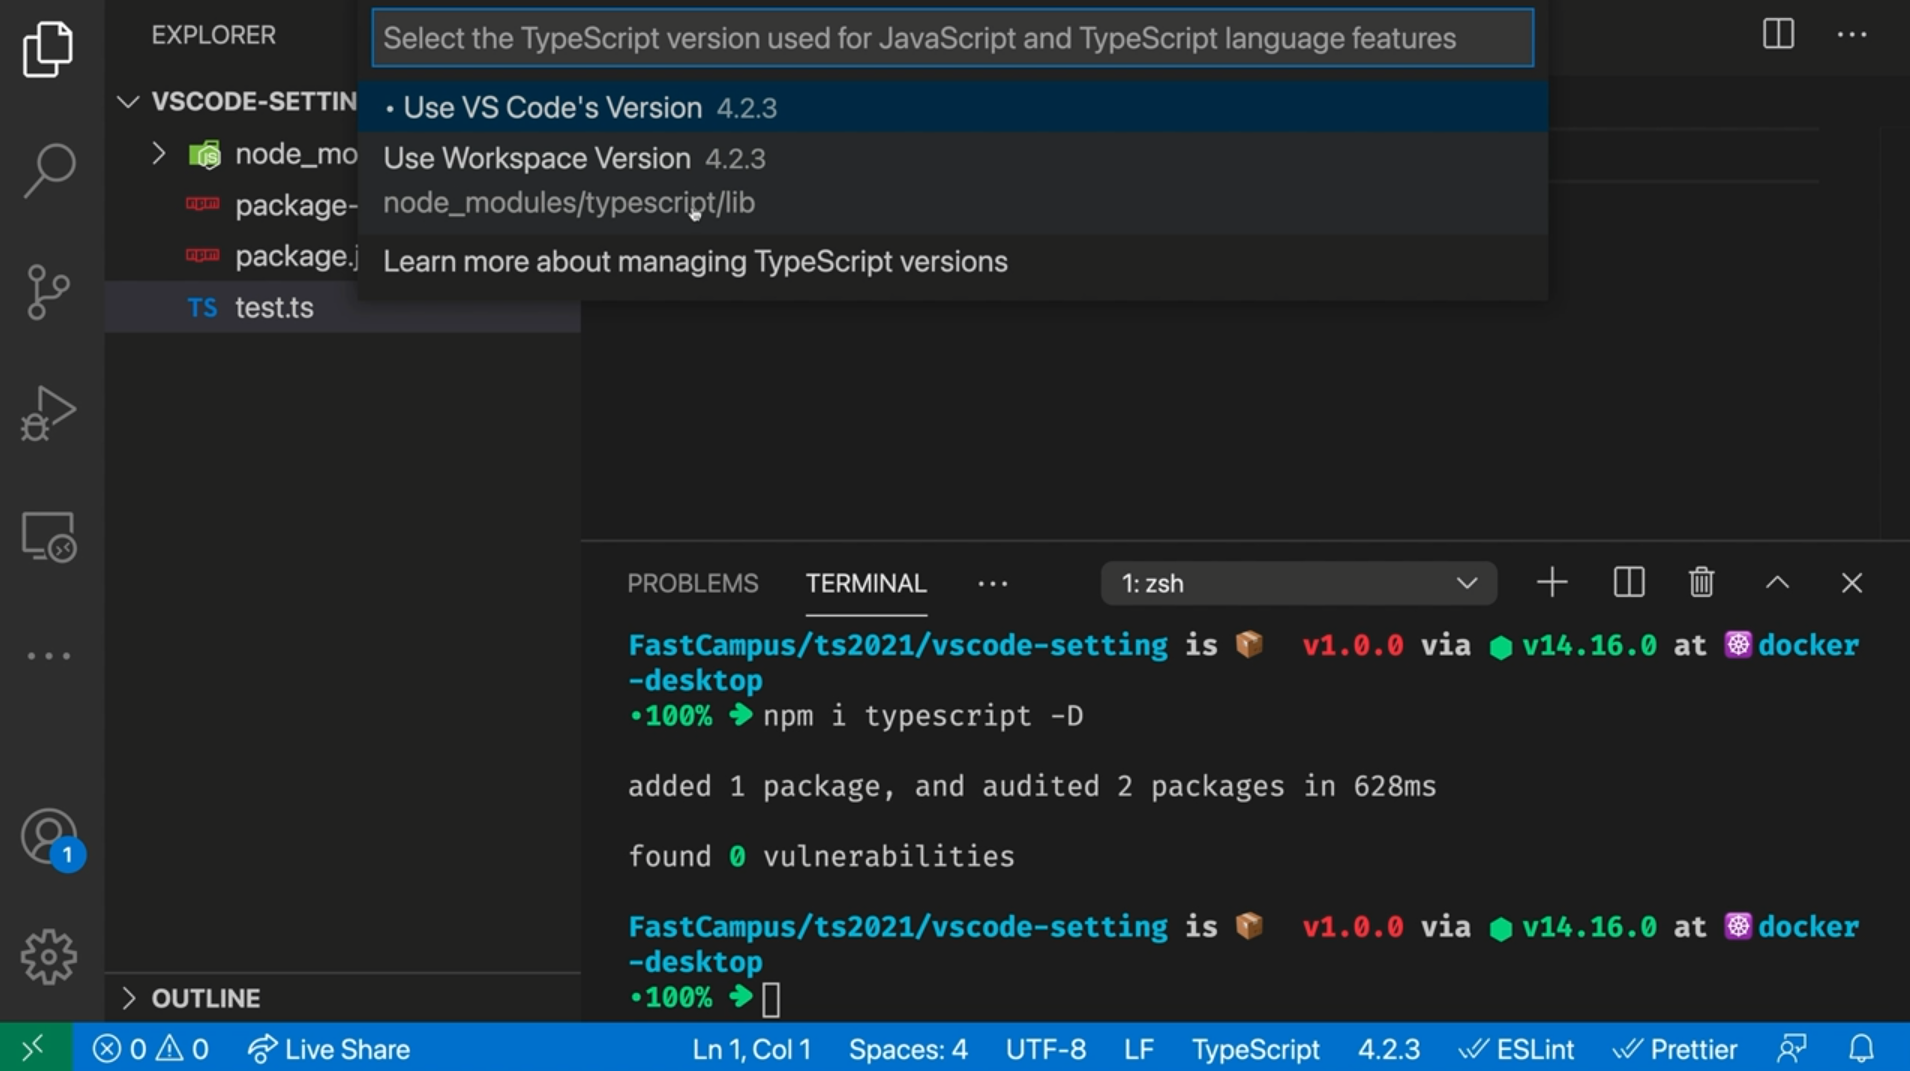
Task: Show errors and warnings count in status bar
Action: point(151,1049)
